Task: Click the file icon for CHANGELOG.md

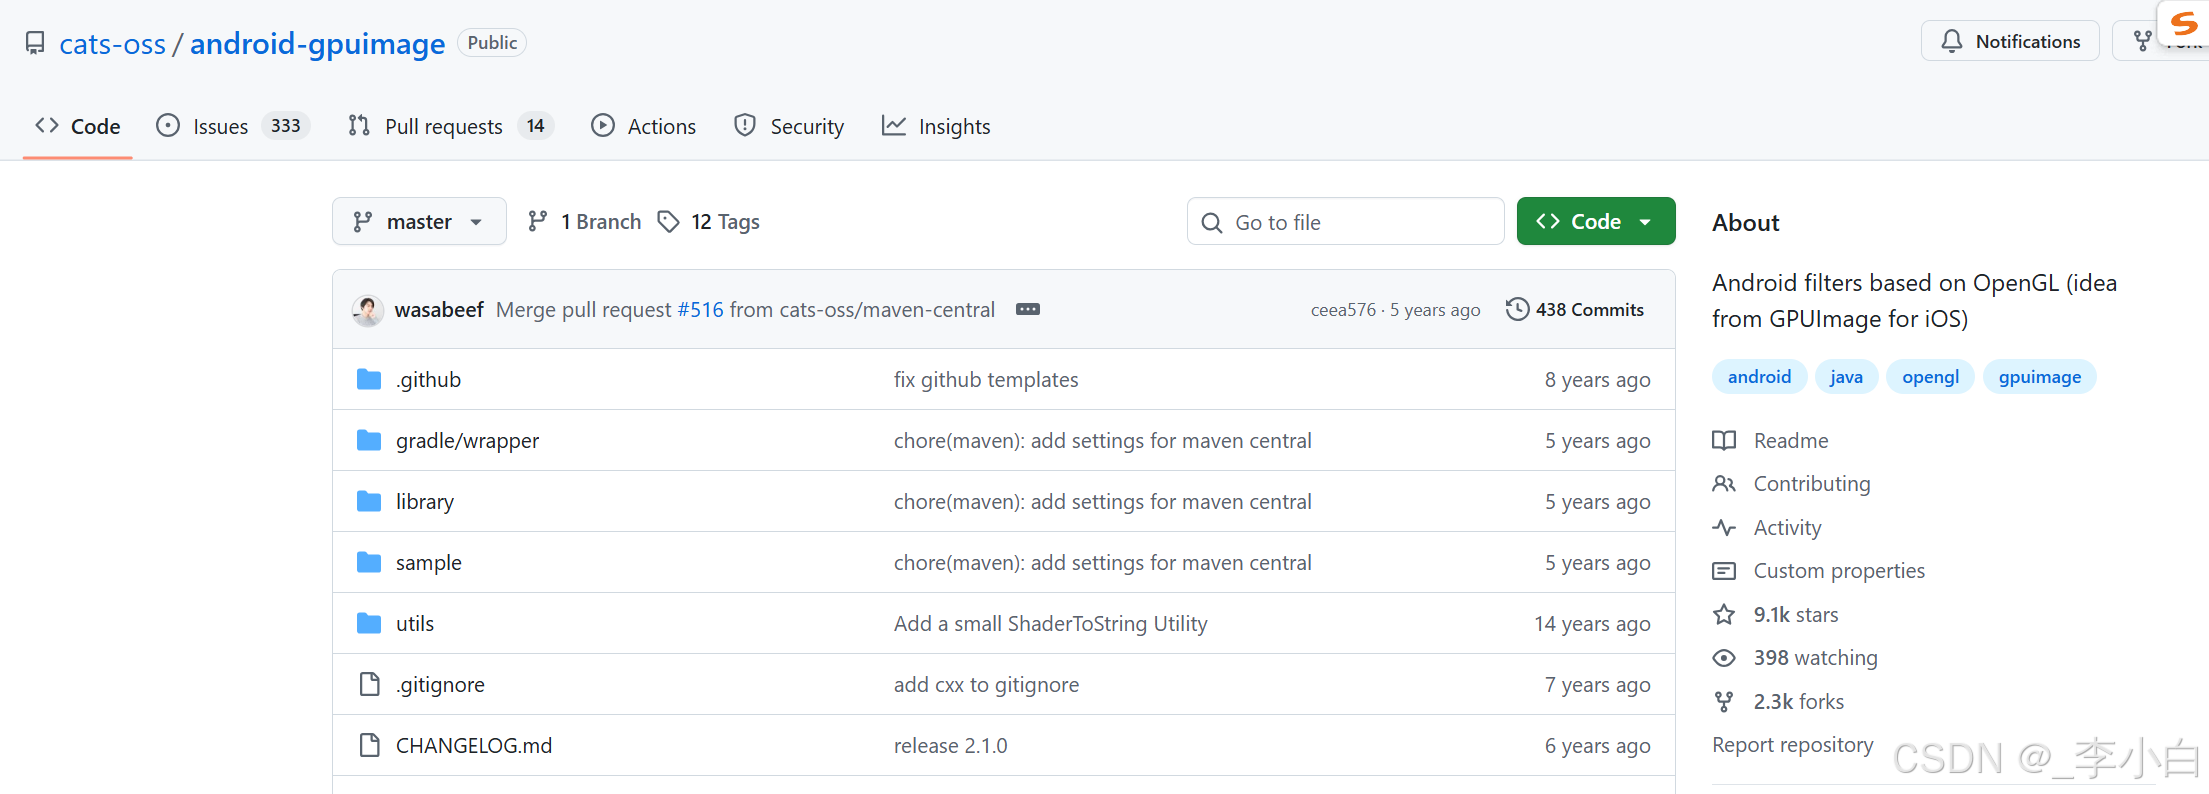Action: pyautogui.click(x=369, y=745)
